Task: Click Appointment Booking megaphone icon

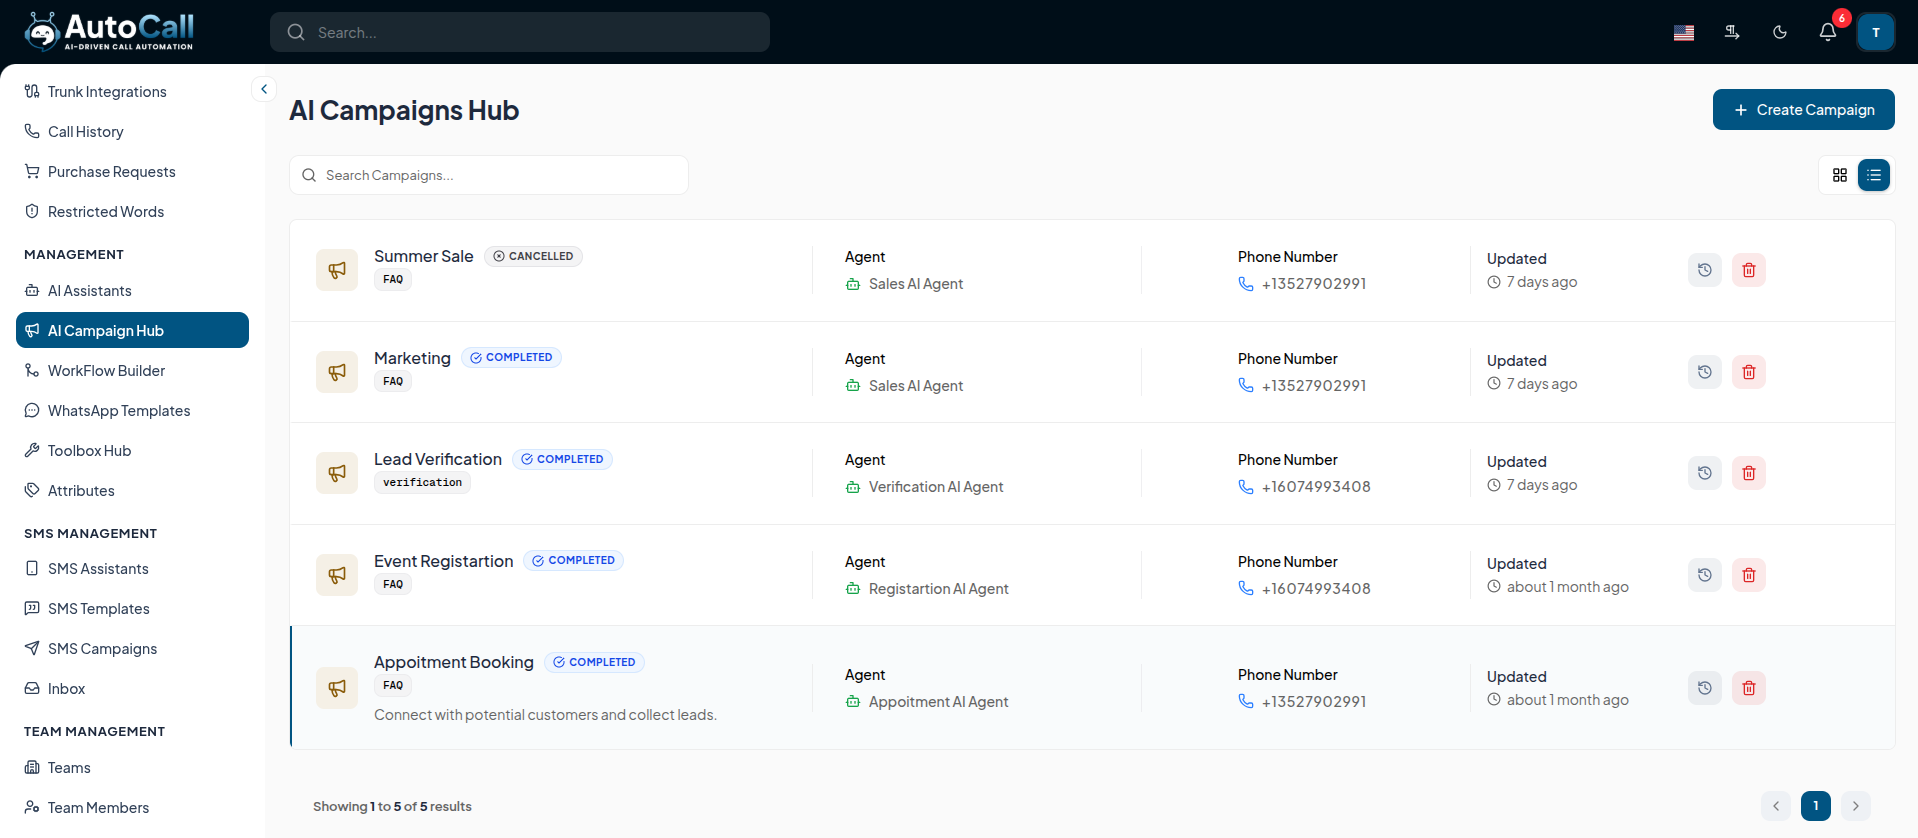Action: coord(337,688)
